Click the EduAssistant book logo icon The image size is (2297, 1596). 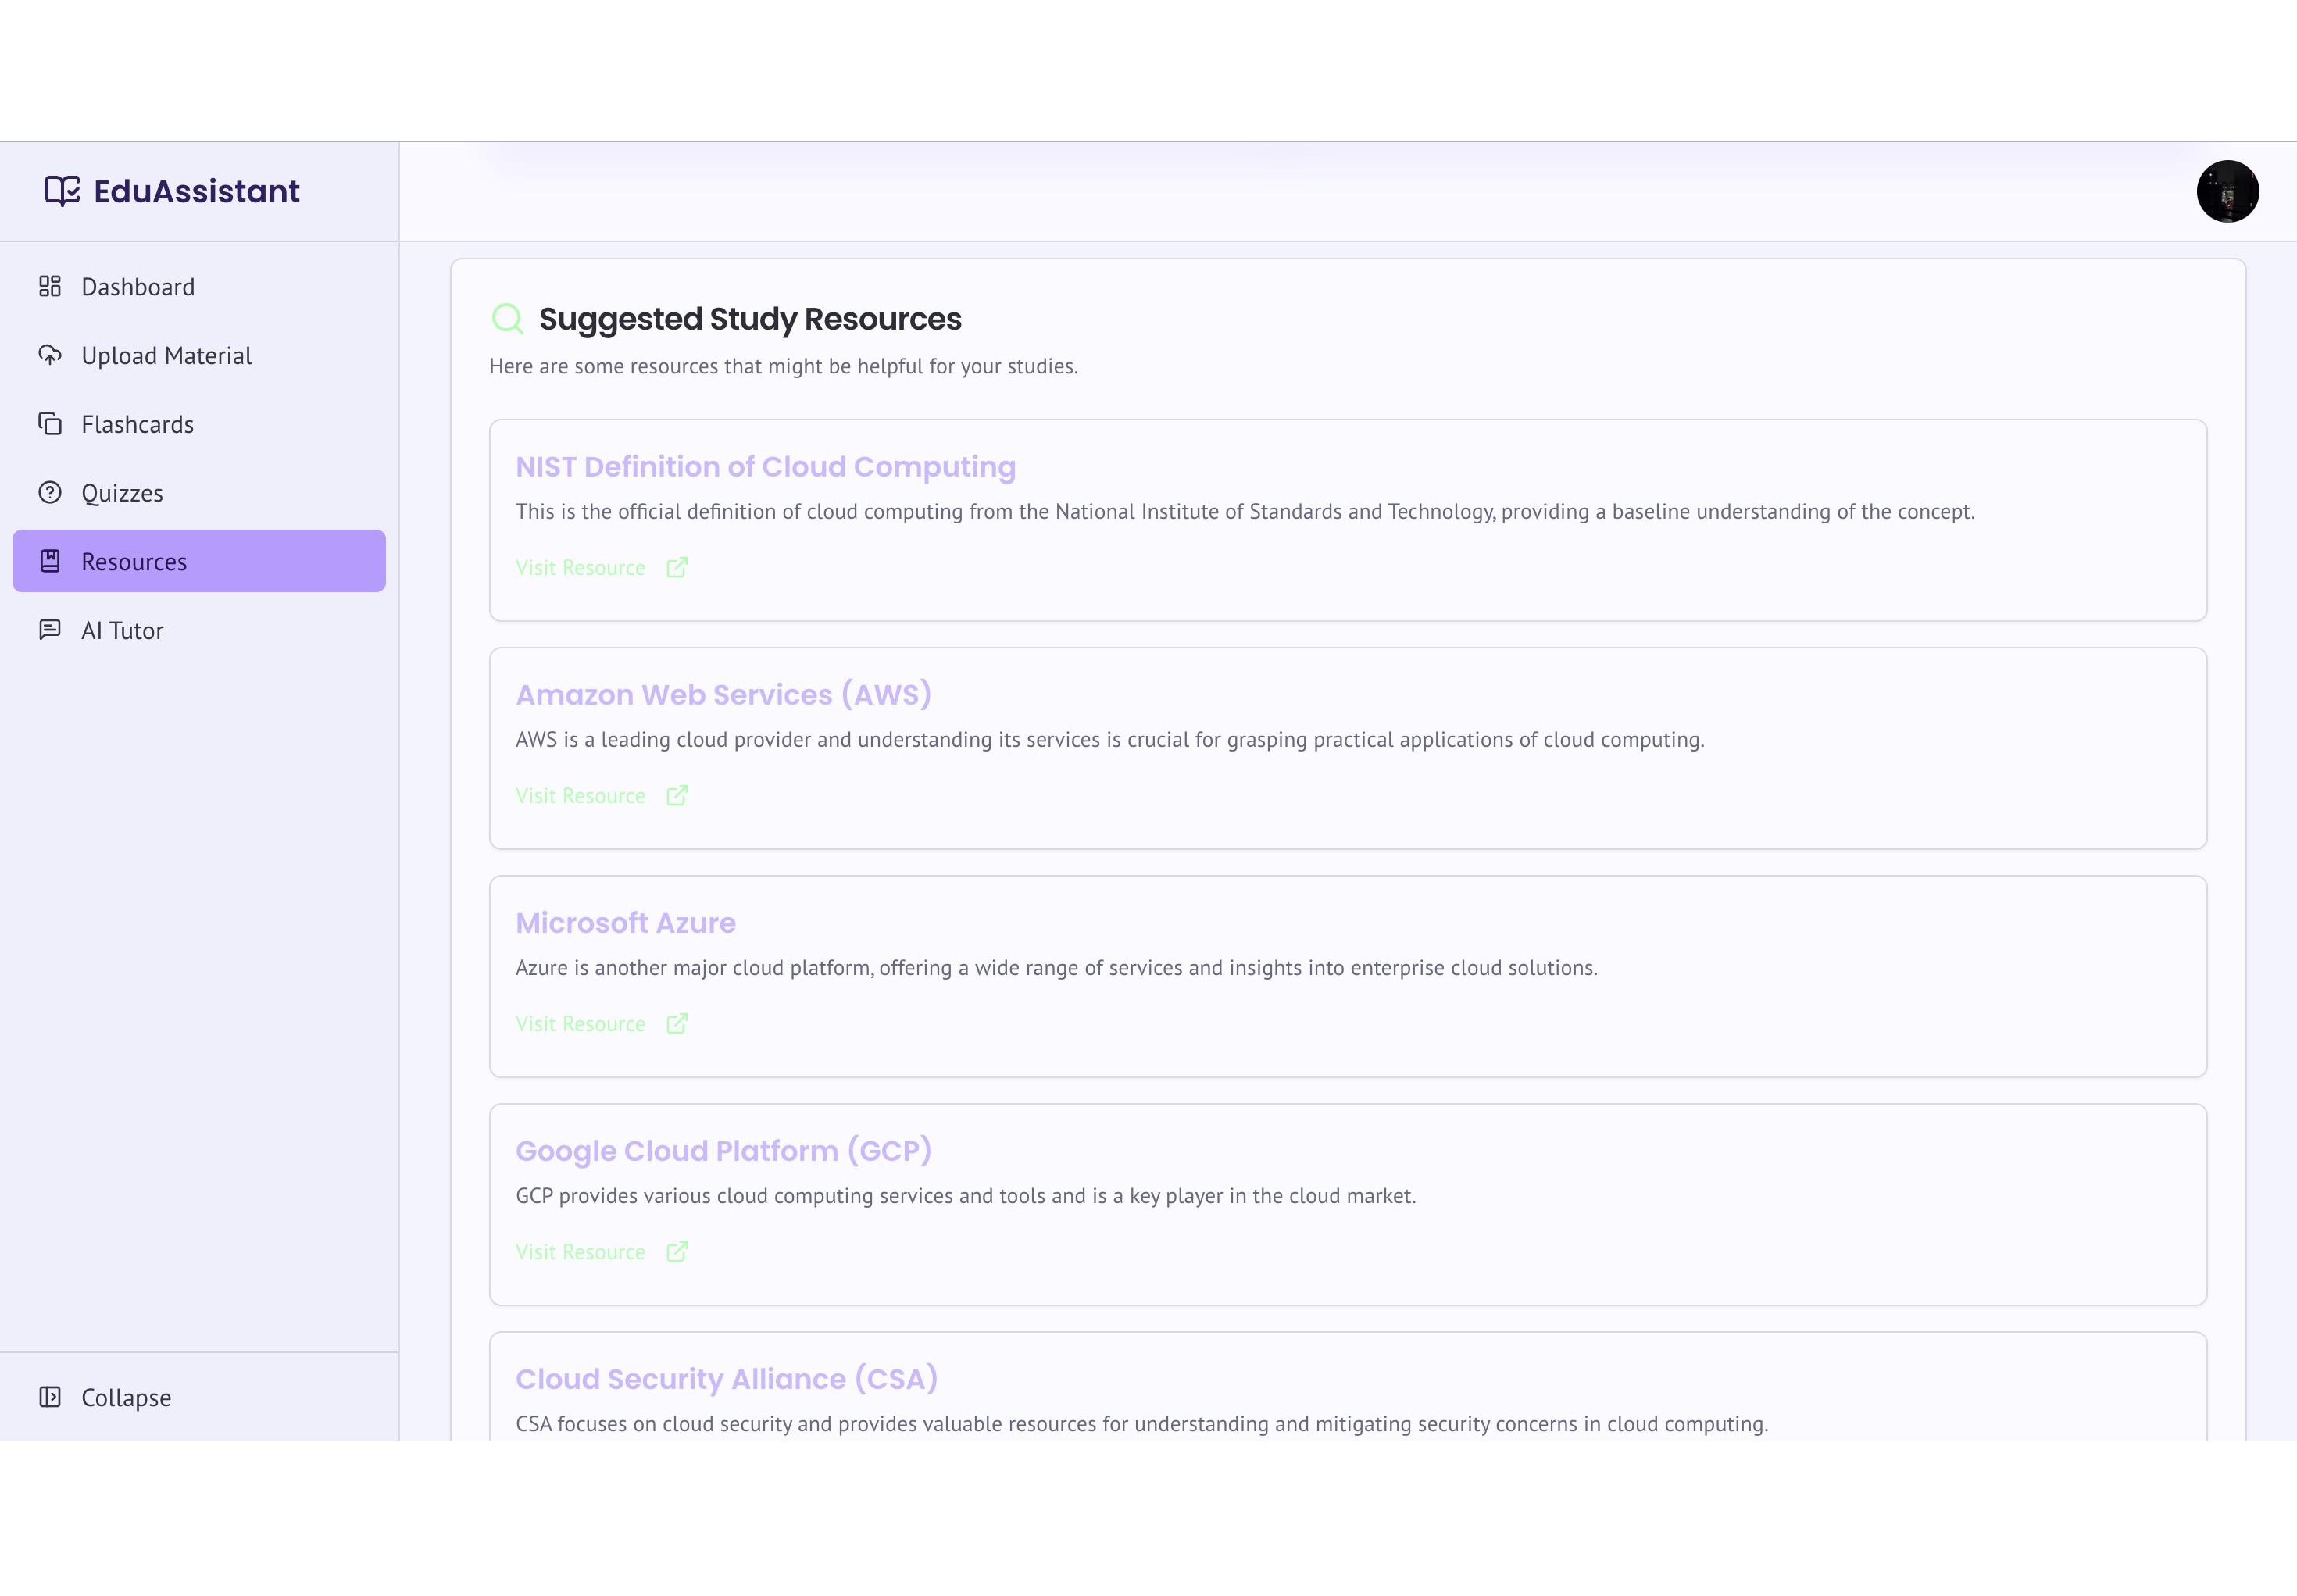tap(62, 190)
